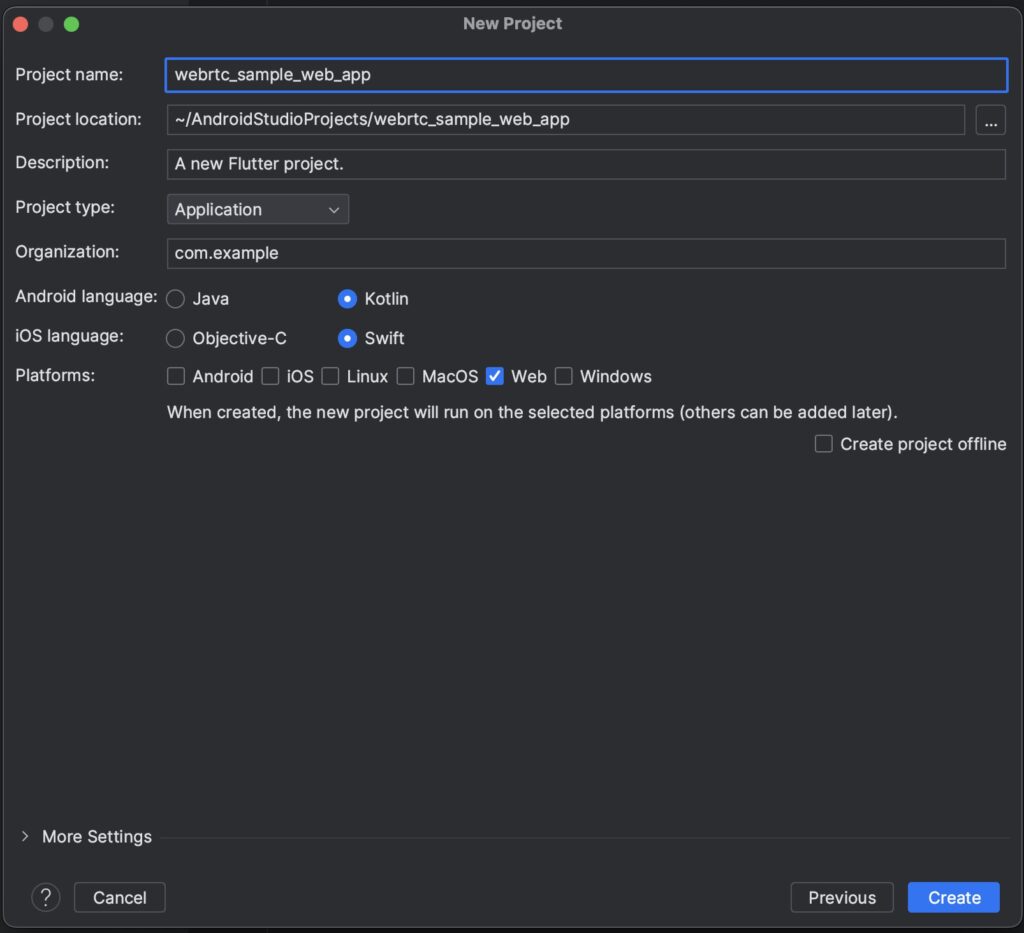Toggle Create project offline checkbox
This screenshot has height=933, width=1024.
824,444
